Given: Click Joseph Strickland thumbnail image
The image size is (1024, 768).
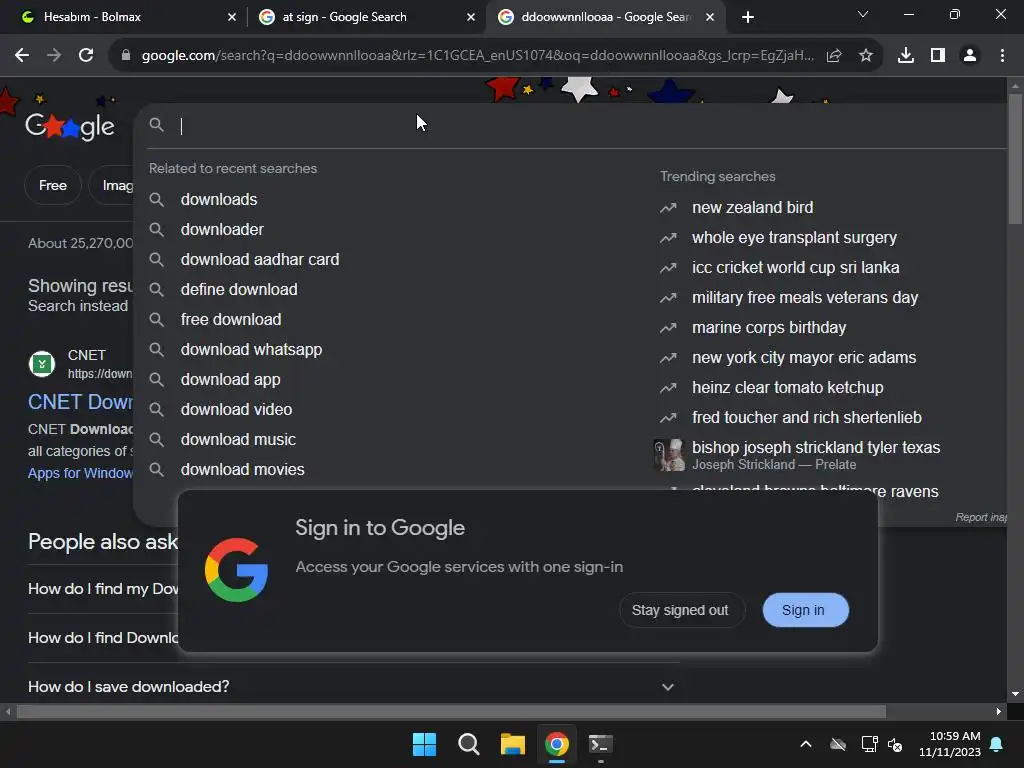Looking at the screenshot, I should pos(669,455).
